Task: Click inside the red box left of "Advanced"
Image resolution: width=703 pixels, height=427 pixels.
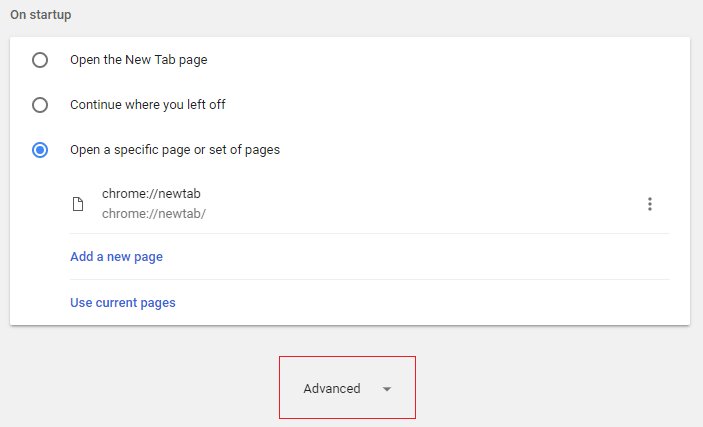Action: (x=291, y=389)
